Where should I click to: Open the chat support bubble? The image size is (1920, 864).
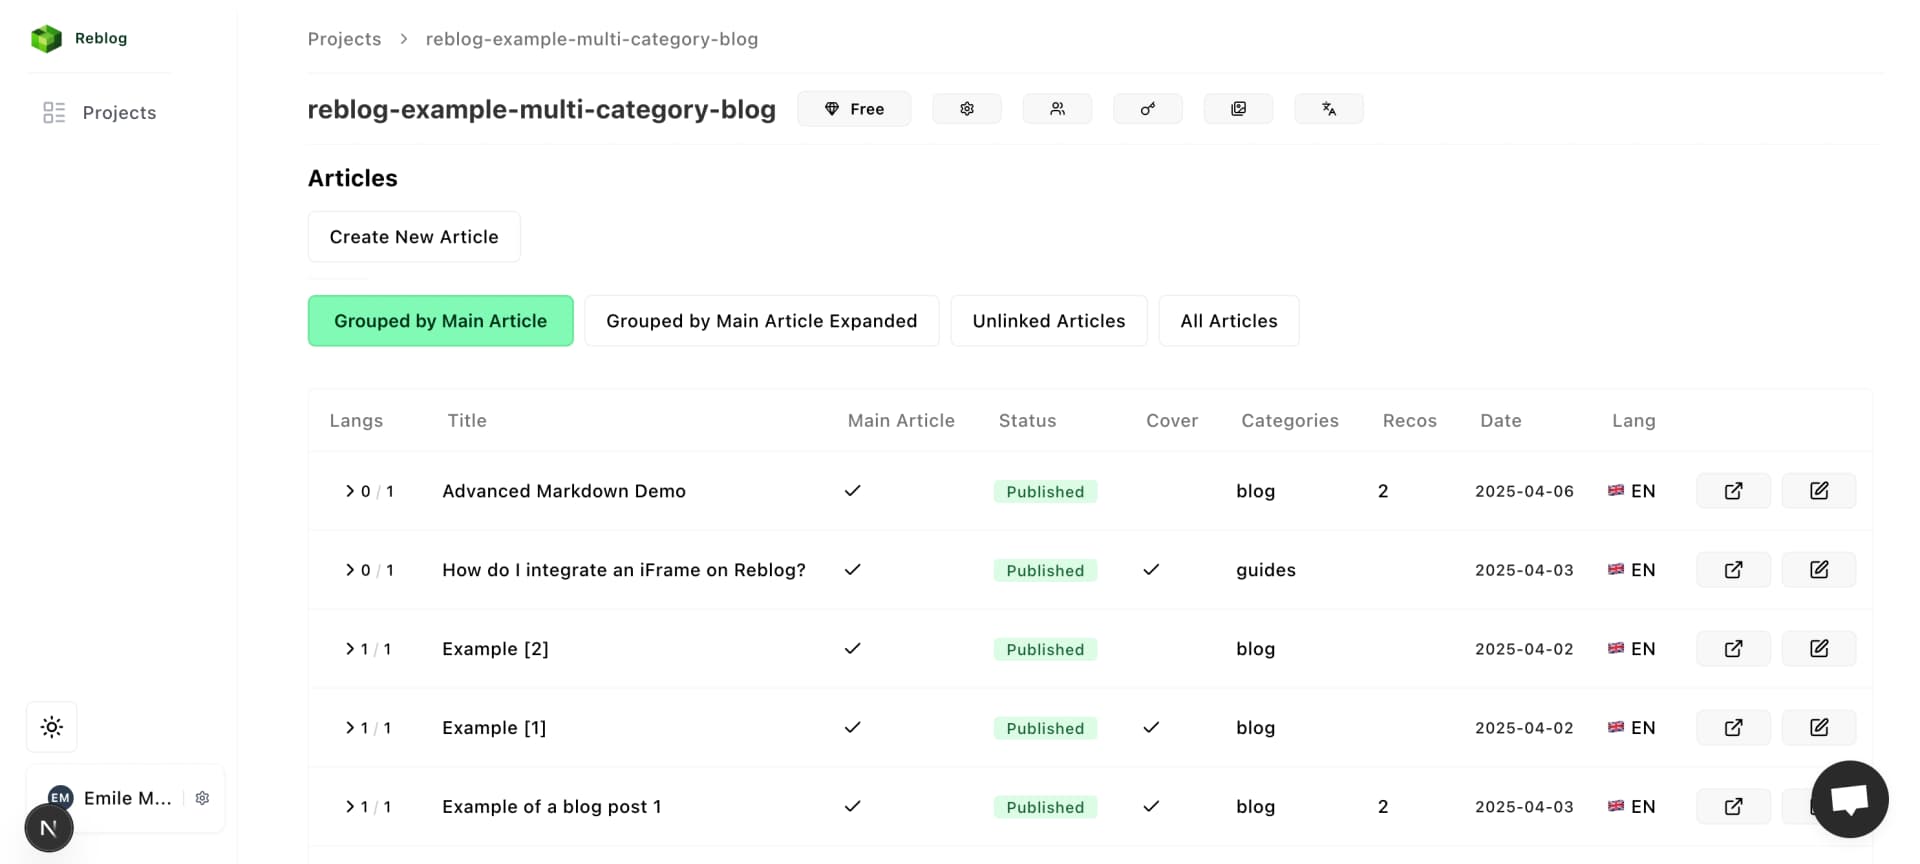1849,799
